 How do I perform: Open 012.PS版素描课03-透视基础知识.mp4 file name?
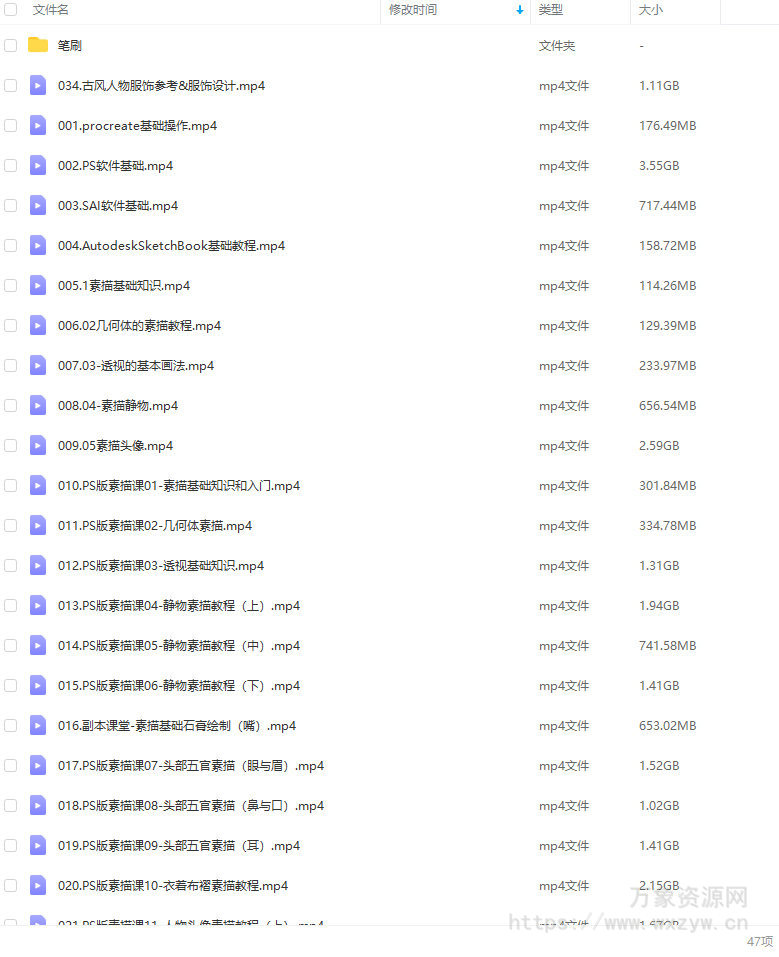tap(161, 566)
